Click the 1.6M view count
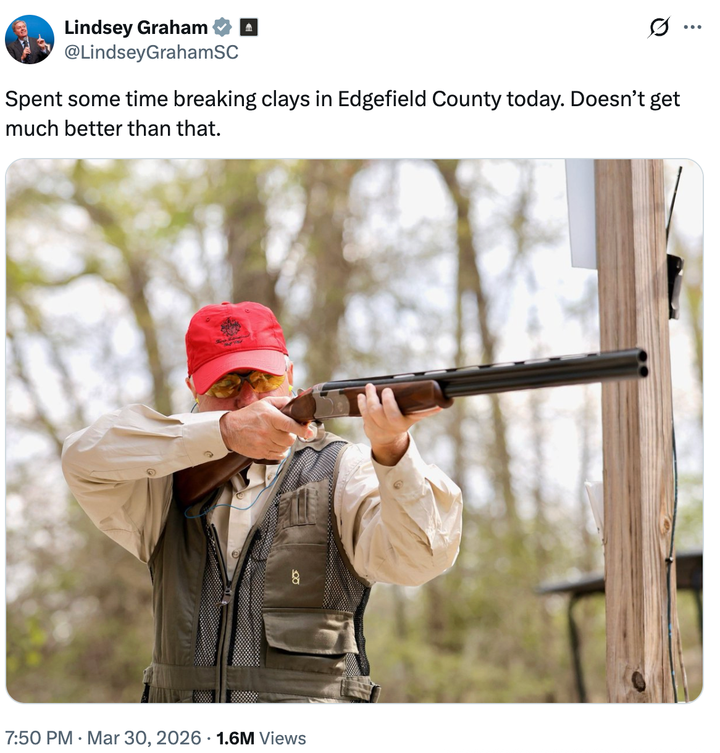720x753 pixels. point(235,738)
